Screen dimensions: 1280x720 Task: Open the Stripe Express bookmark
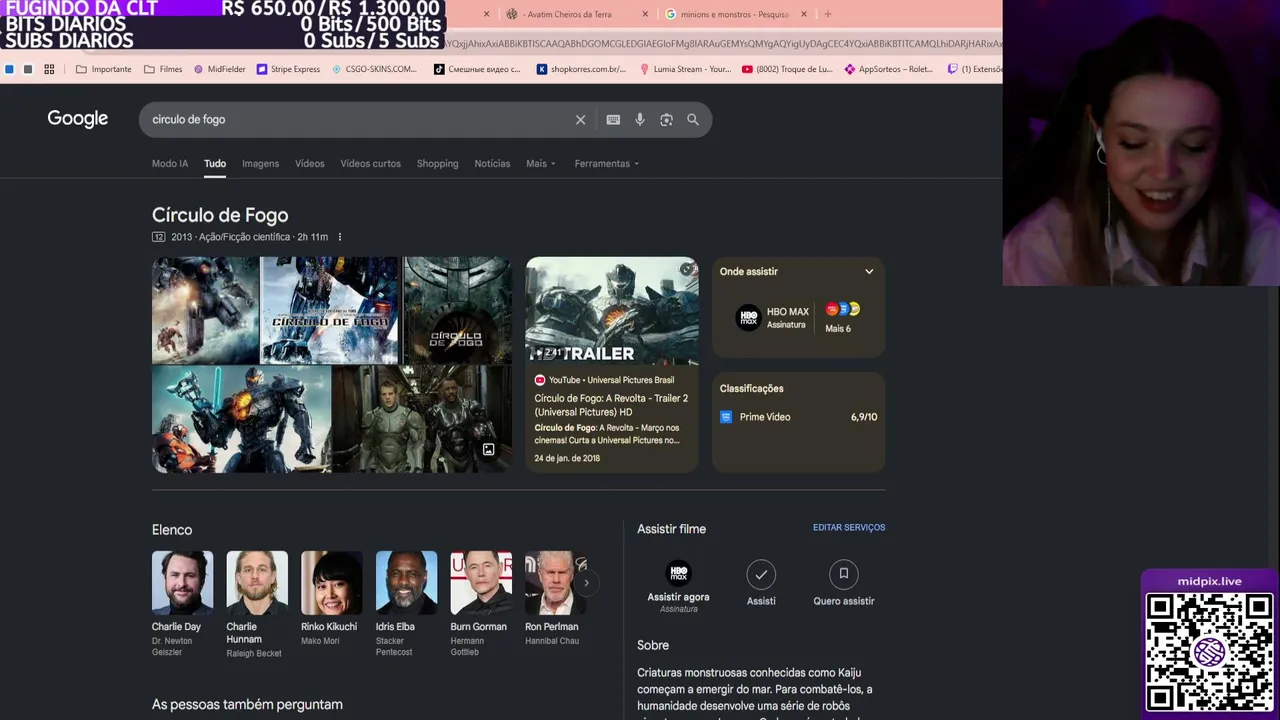[288, 69]
